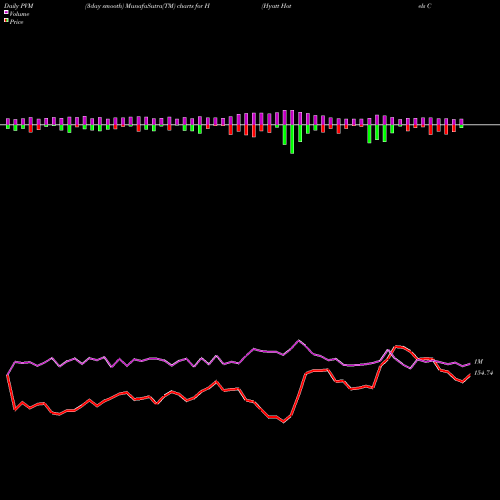Click the '(Hyatt Hot' company name text
Screen dimensions: 500x500
coord(276,6)
